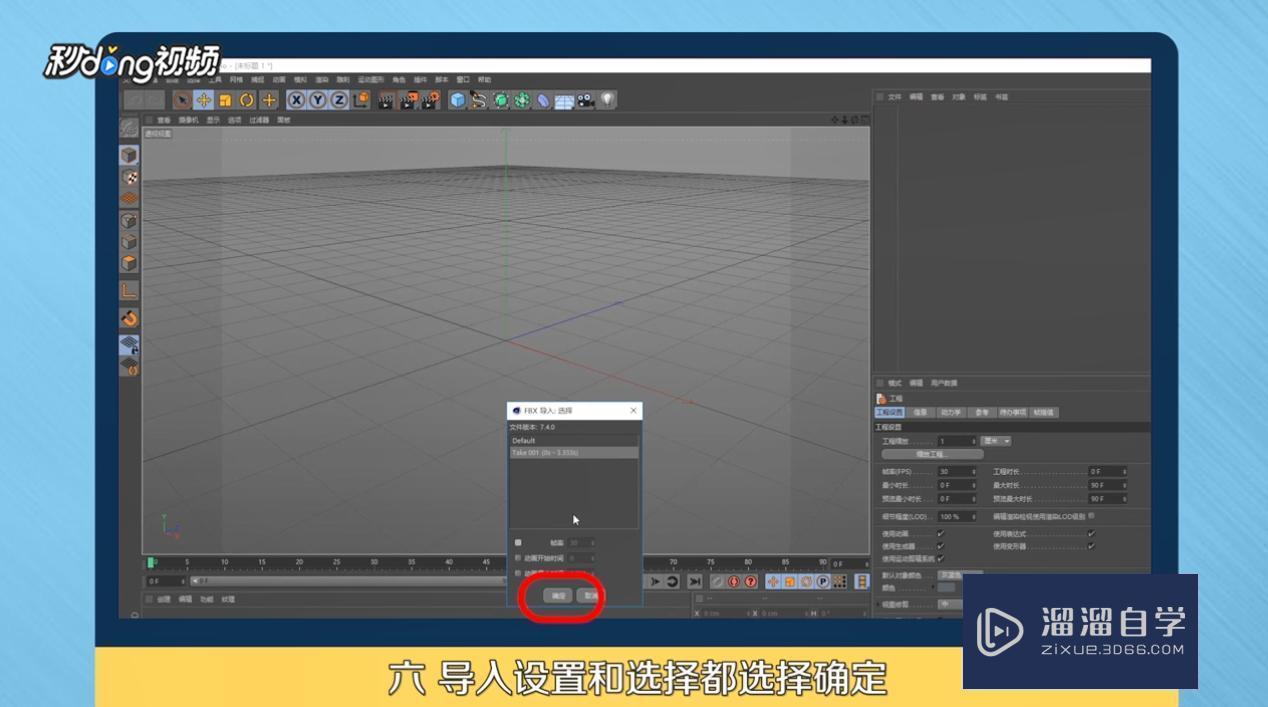Toggle the X axis lock
The height and width of the screenshot is (707, 1268).
296,100
